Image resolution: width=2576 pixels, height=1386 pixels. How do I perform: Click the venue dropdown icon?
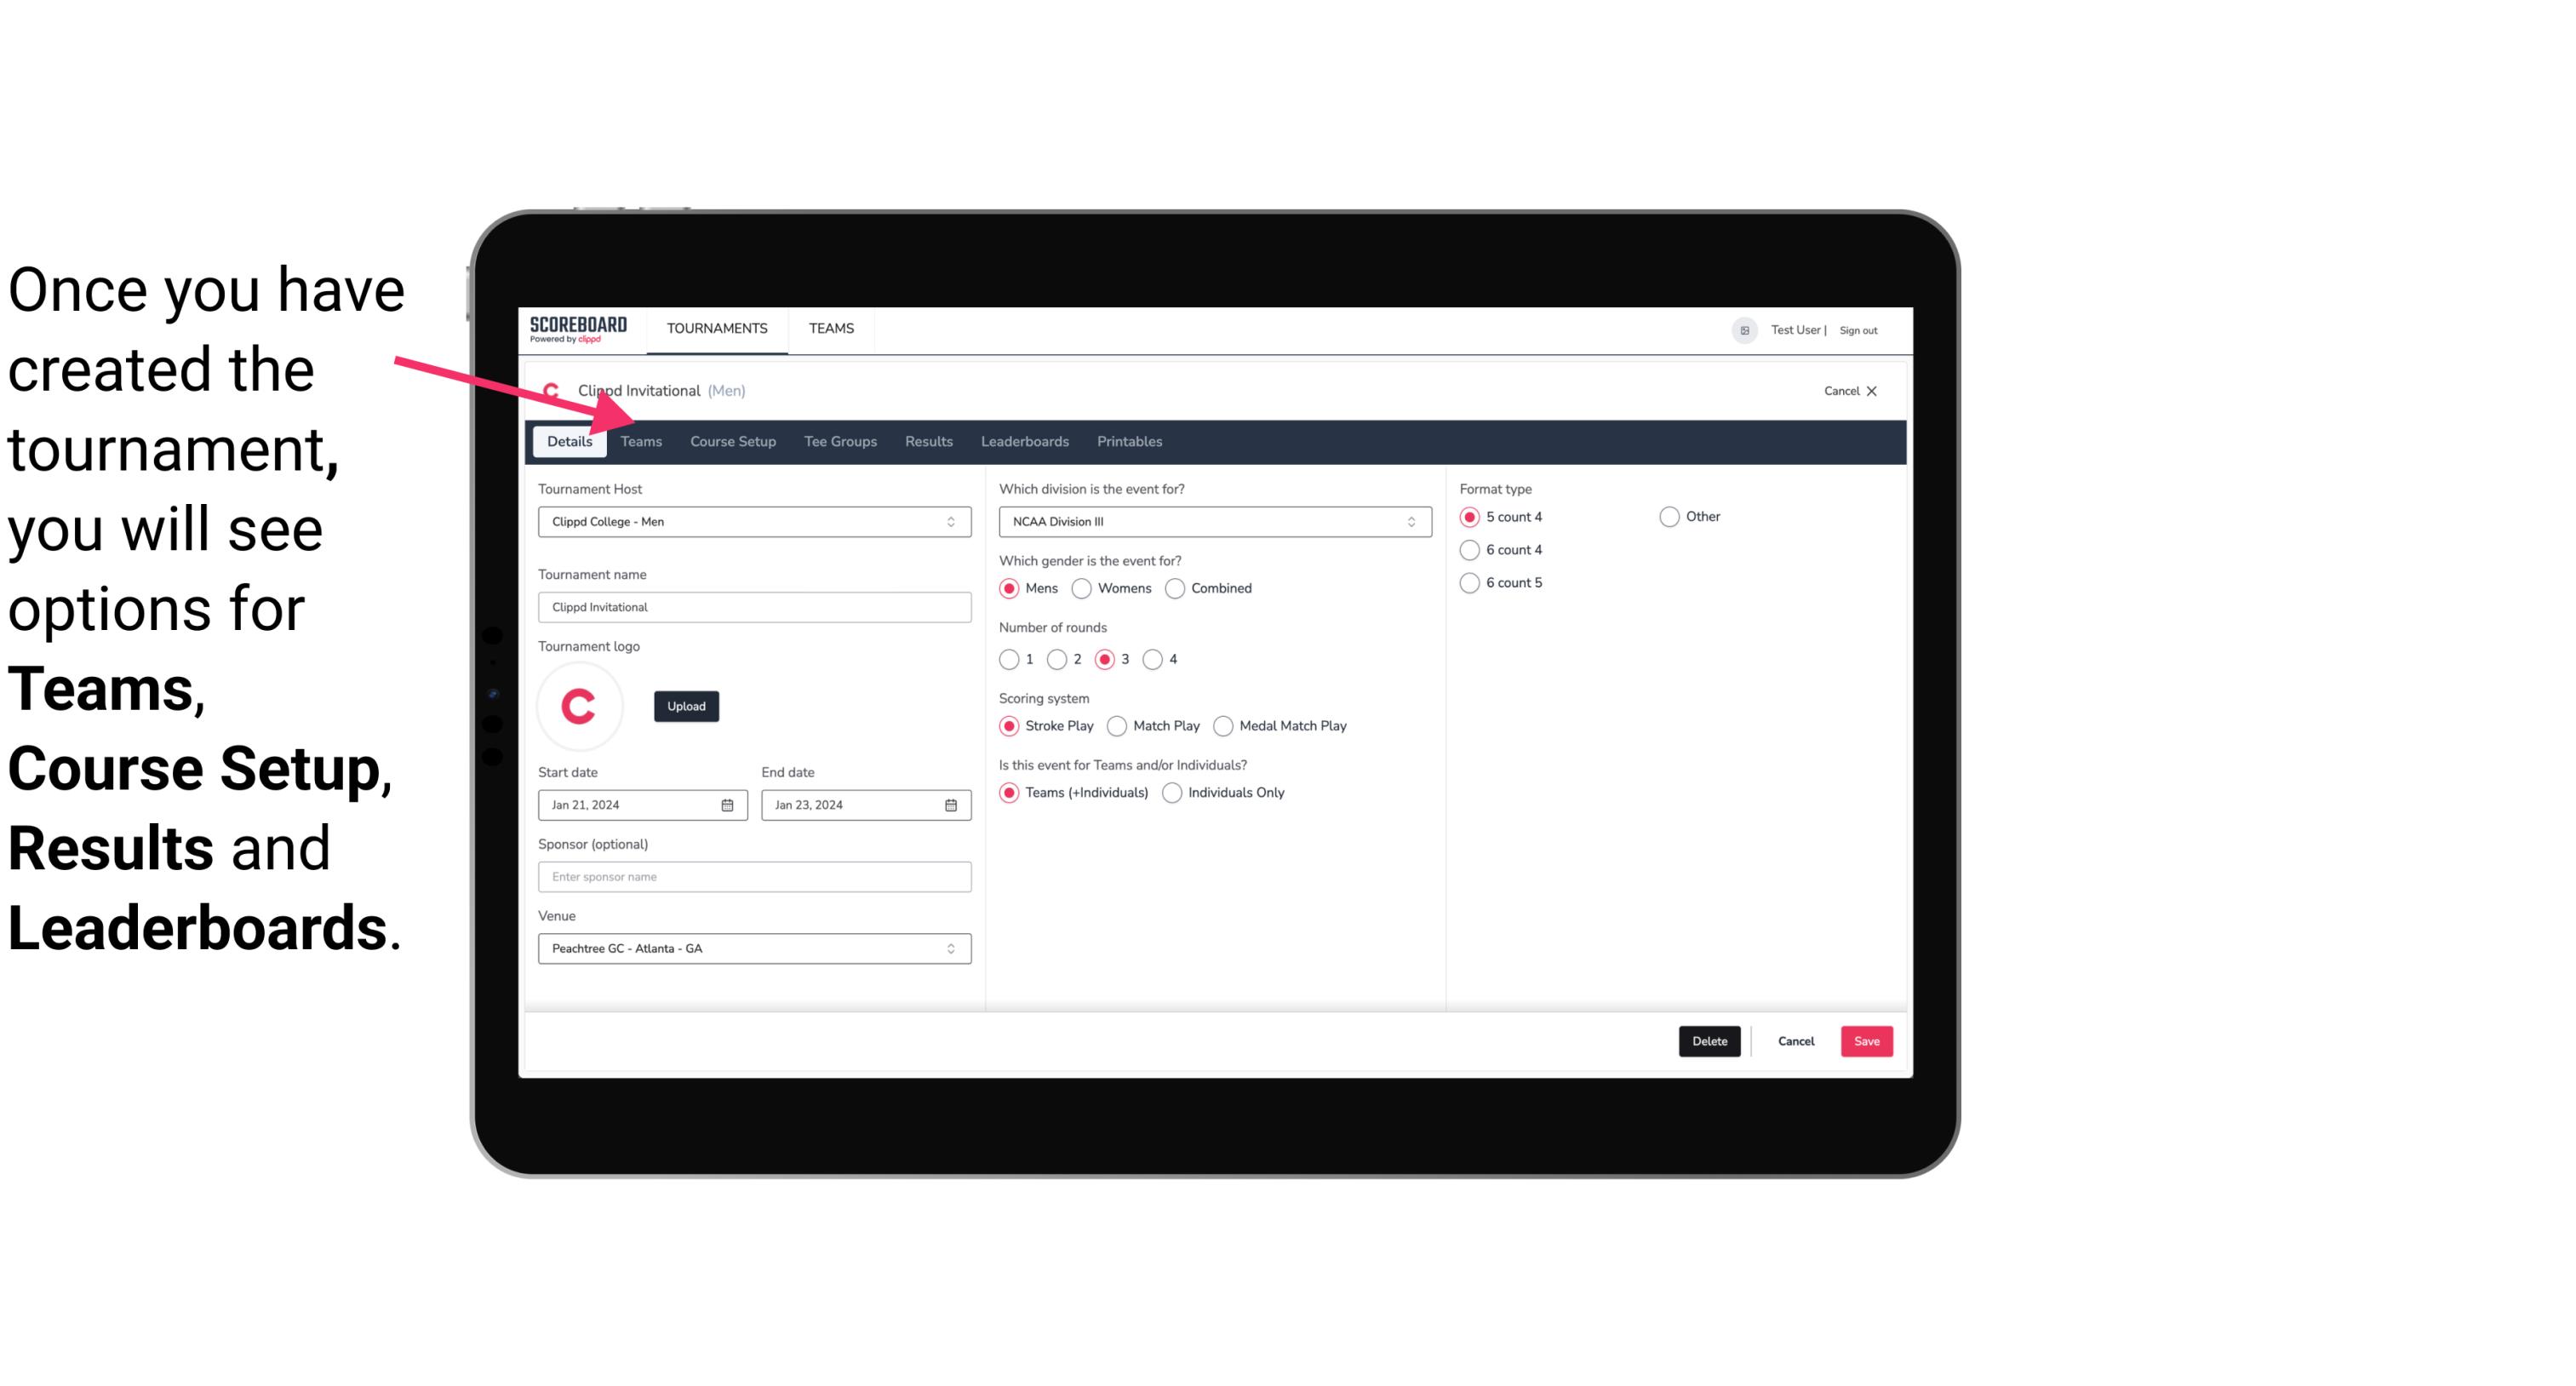(950, 948)
